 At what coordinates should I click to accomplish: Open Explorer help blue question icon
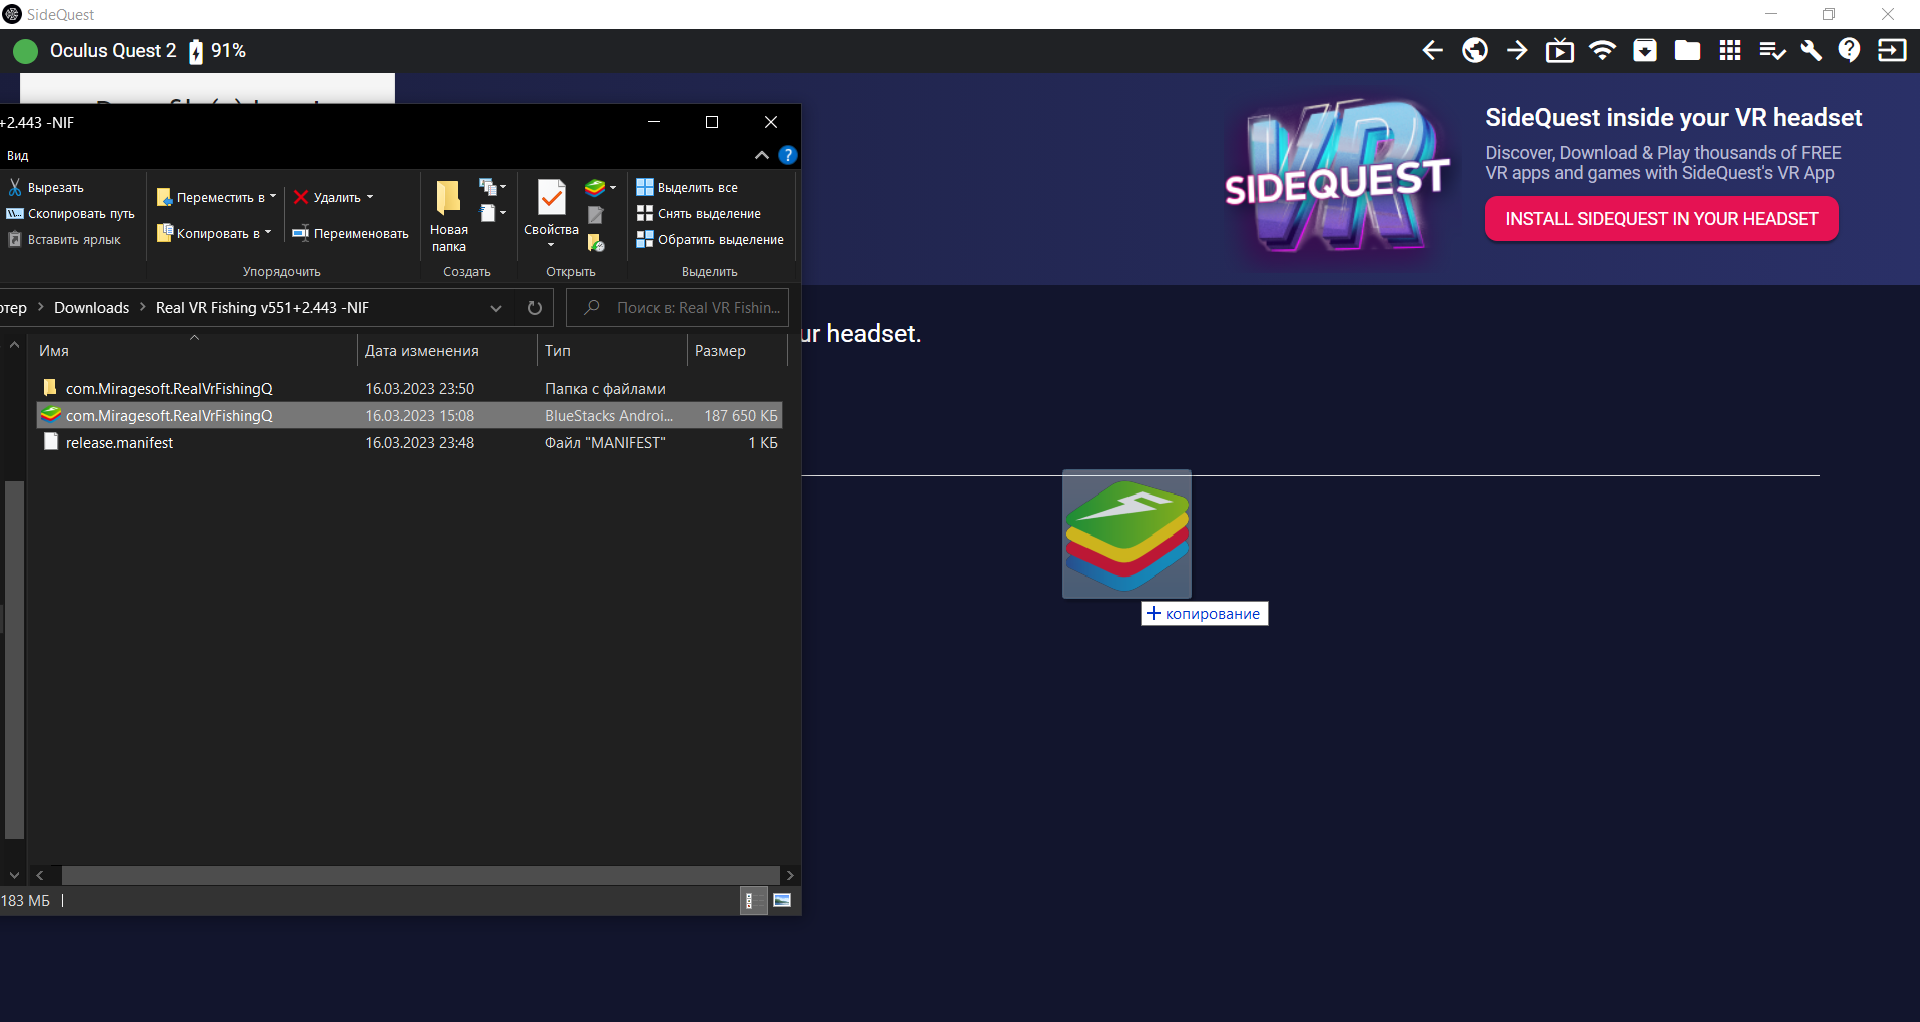(x=788, y=155)
